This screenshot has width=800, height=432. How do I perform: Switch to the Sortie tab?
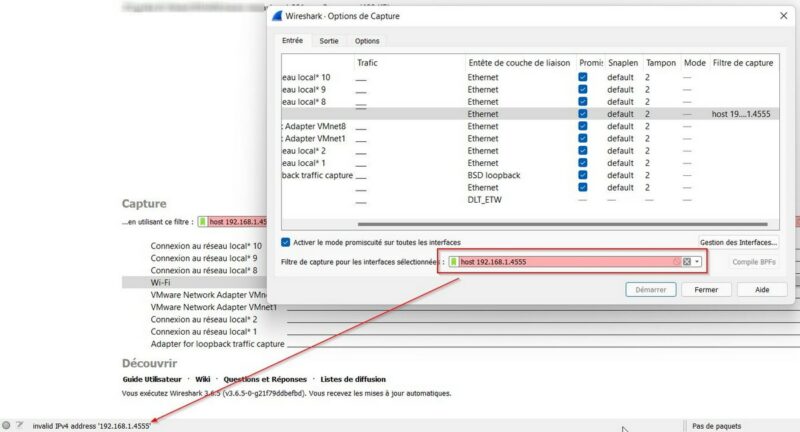point(329,41)
